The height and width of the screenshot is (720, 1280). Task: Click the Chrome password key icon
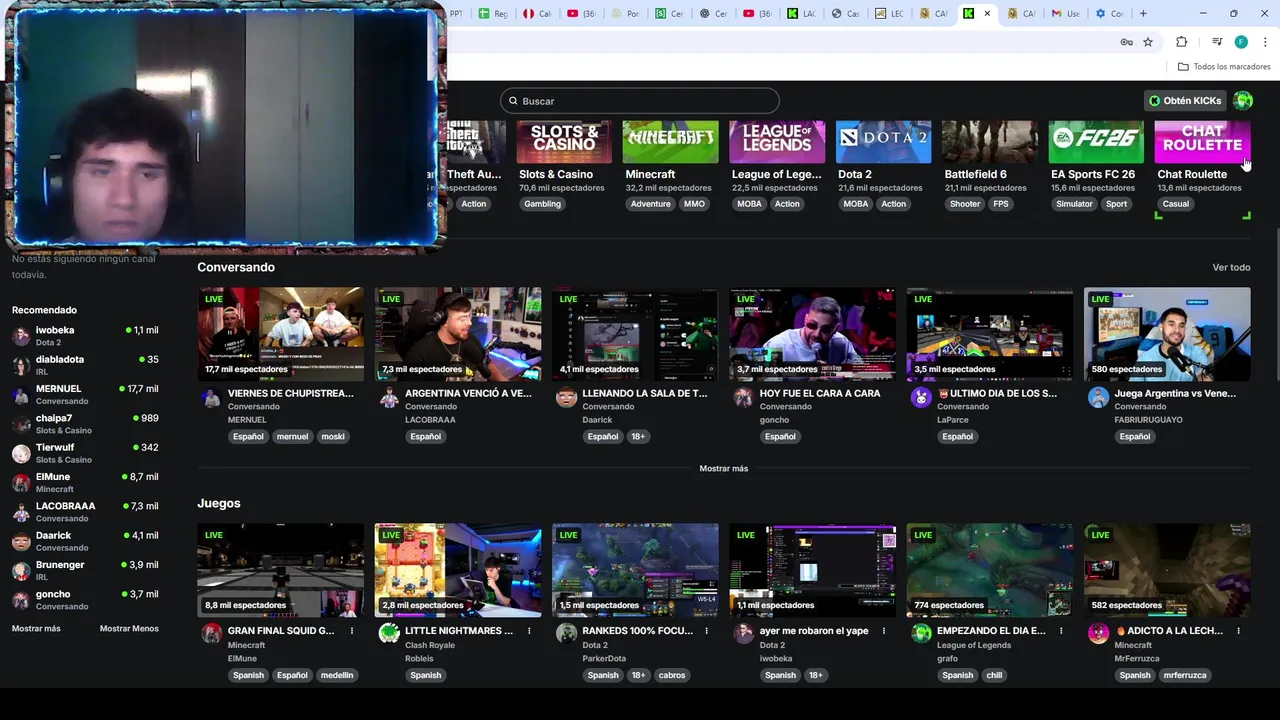point(1126,42)
